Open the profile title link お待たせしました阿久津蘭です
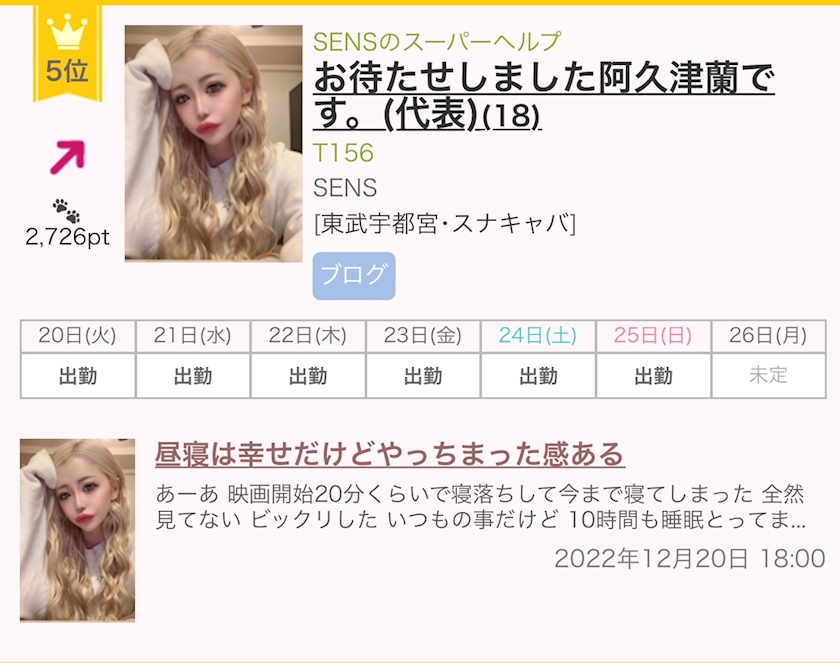Image resolution: width=840 pixels, height=663 pixels. click(x=544, y=96)
